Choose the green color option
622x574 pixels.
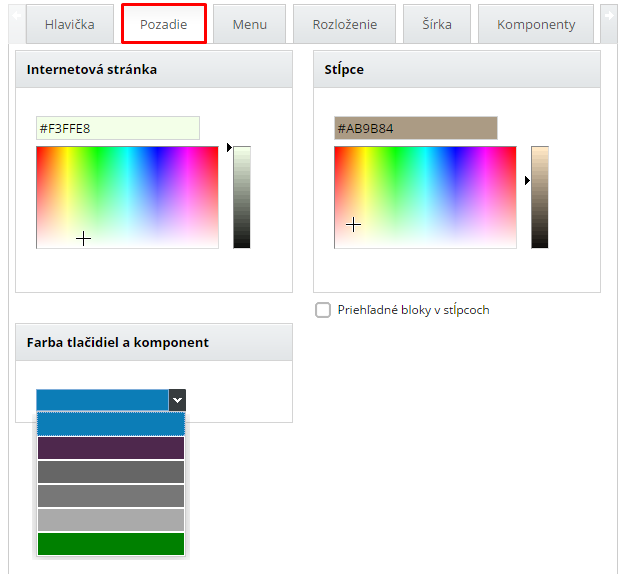pos(111,544)
